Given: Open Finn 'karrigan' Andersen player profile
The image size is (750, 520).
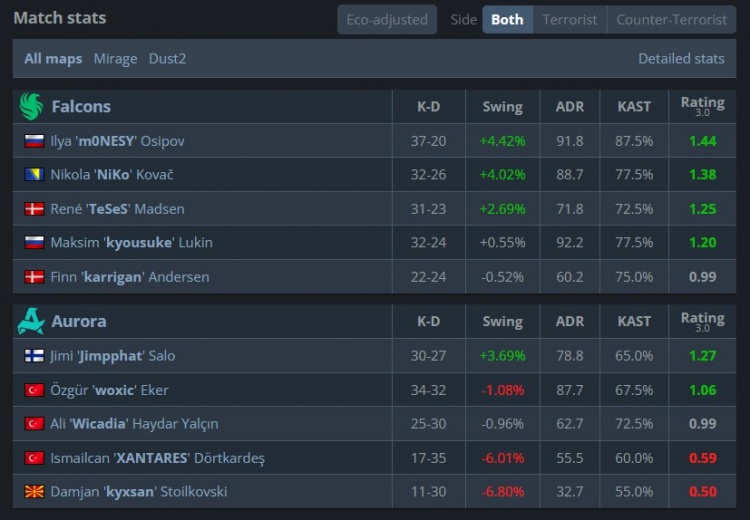Looking at the screenshot, I should [130, 277].
